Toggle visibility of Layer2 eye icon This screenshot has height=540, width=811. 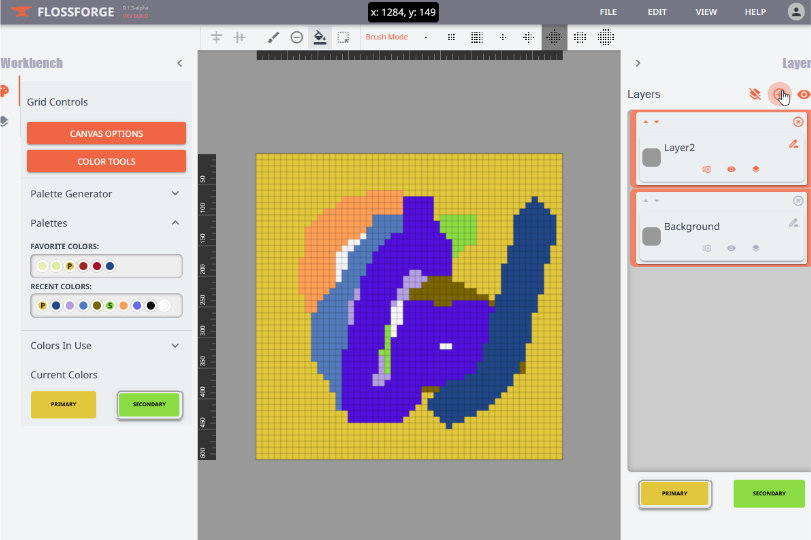(731, 170)
